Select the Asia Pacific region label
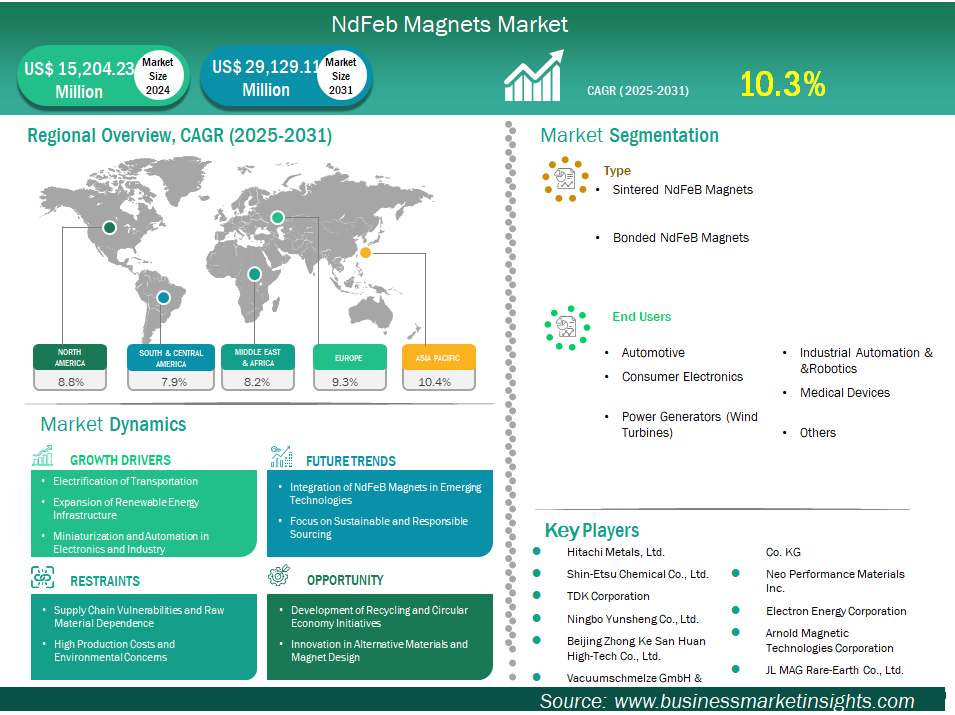 (x=438, y=357)
